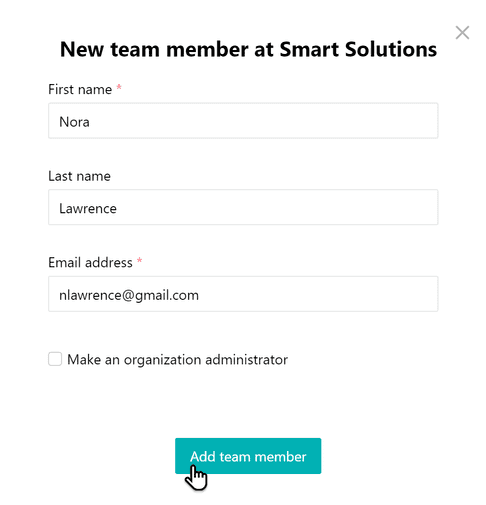This screenshot has height=505, width=486.
Task: Click the "Last name" field label
Action: [x=79, y=176]
